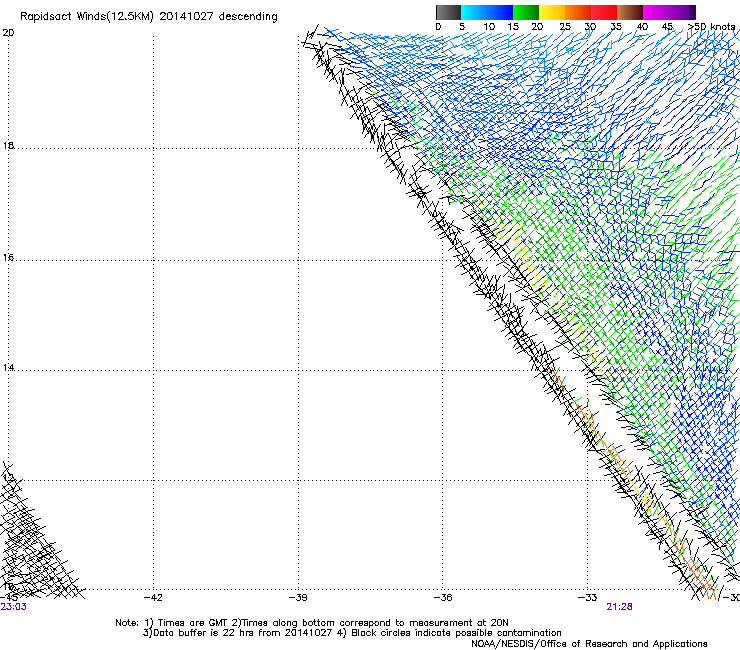Click longitude label '-39' on bottom axis

point(298,598)
